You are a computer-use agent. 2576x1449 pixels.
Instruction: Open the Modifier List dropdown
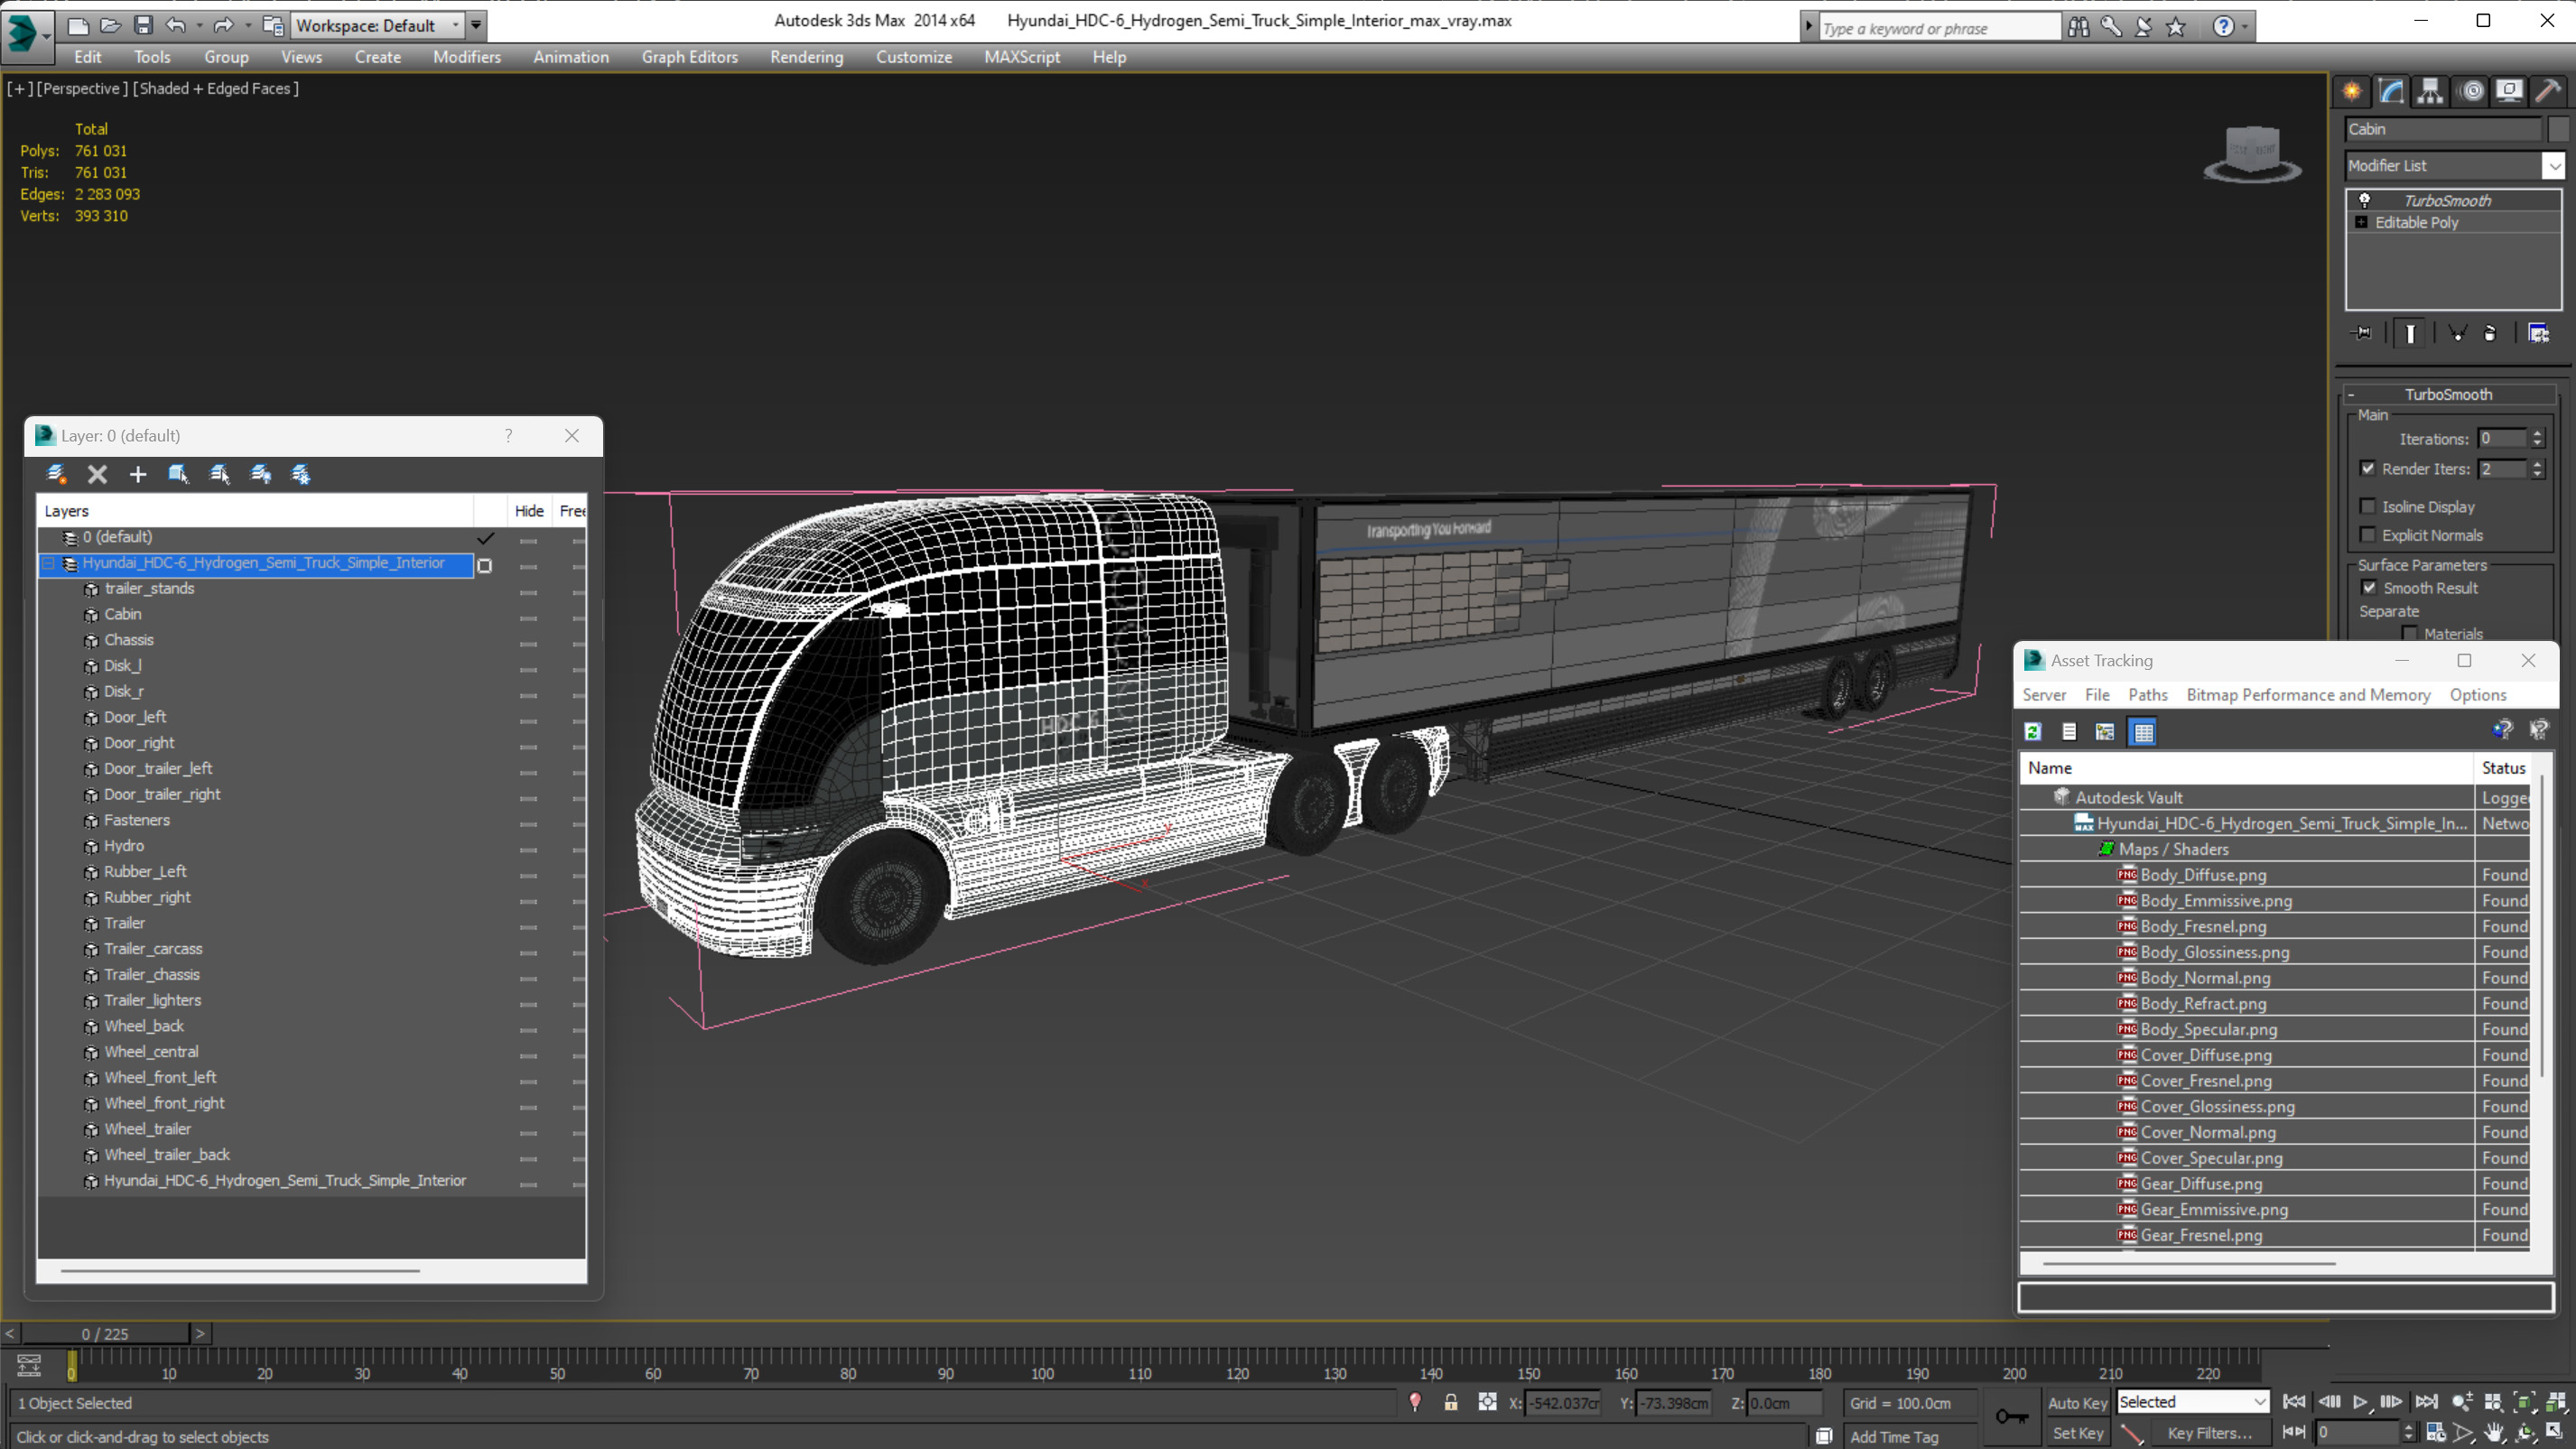pyautogui.click(x=2554, y=166)
